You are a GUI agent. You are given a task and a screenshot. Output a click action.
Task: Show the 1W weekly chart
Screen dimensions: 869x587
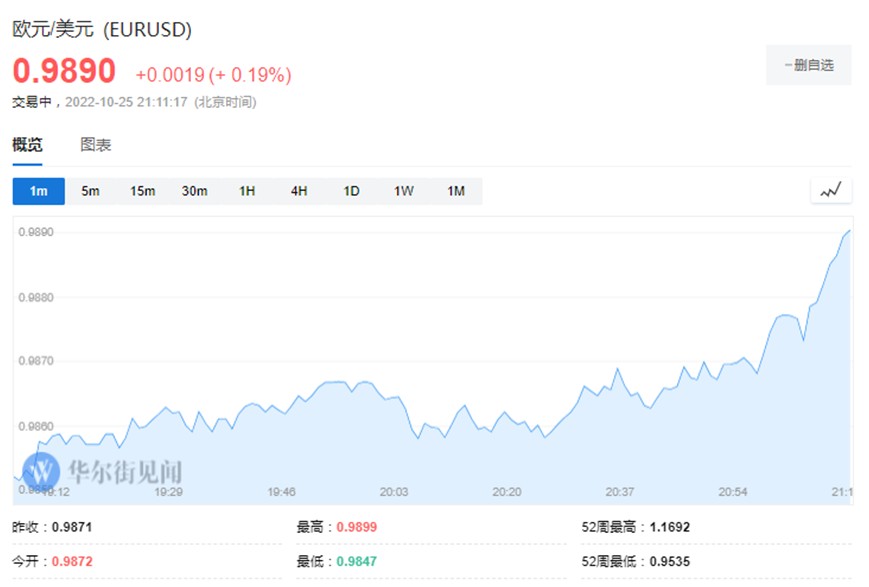pyautogui.click(x=404, y=191)
